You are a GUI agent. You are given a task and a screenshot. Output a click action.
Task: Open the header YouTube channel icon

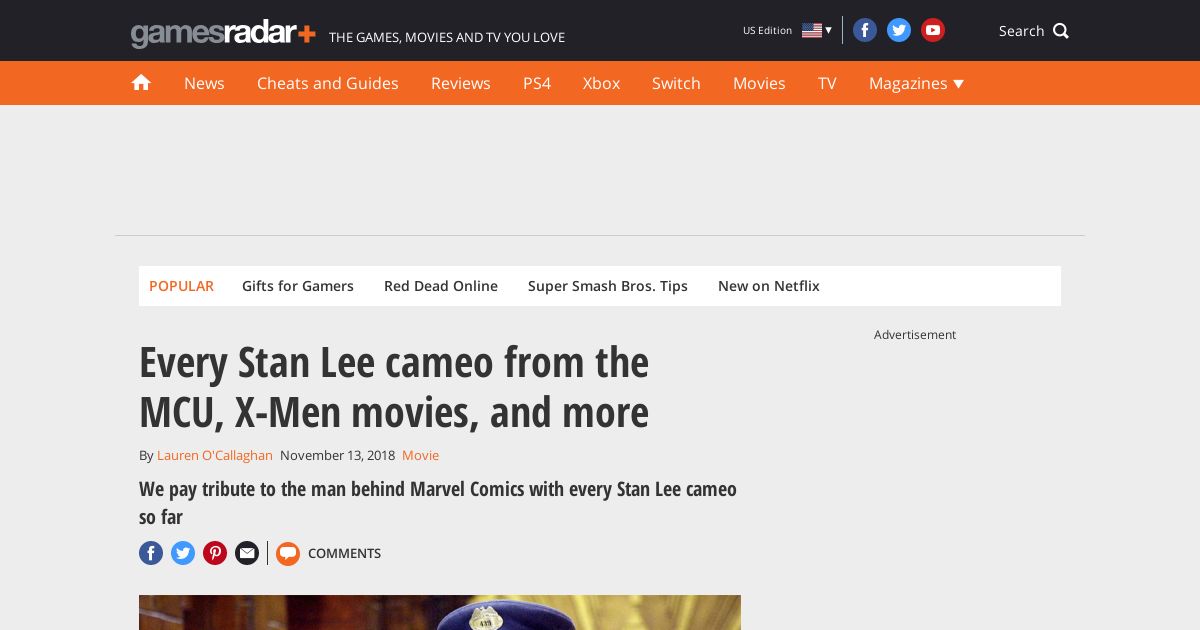(x=933, y=30)
